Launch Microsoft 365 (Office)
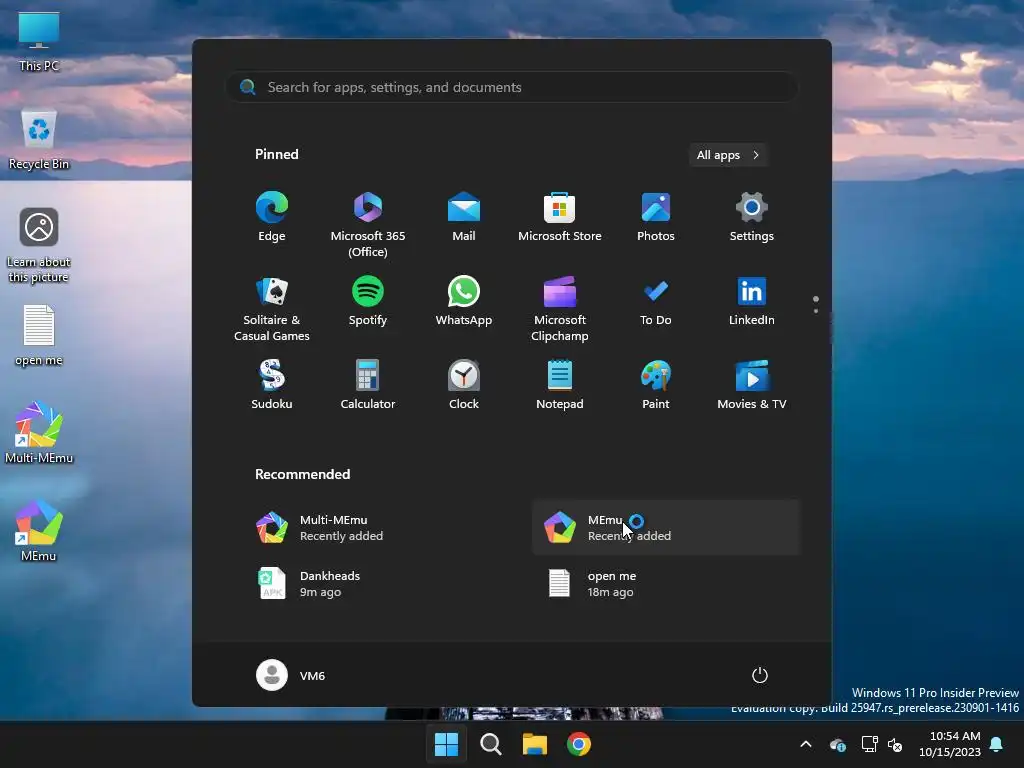This screenshot has height=768, width=1024. tap(368, 224)
